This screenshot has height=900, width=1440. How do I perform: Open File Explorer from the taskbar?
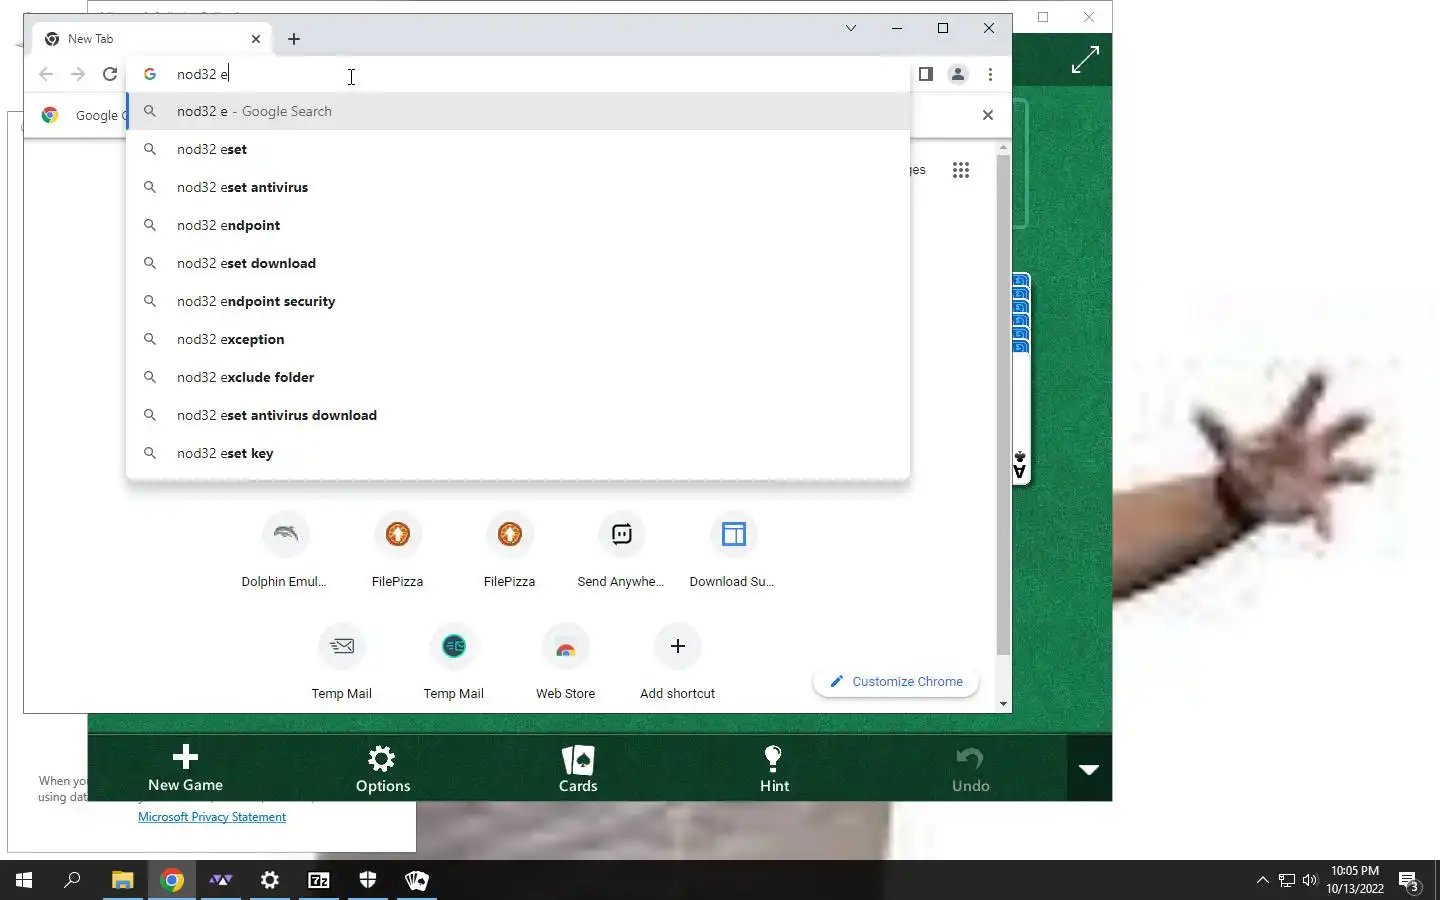[x=122, y=880]
